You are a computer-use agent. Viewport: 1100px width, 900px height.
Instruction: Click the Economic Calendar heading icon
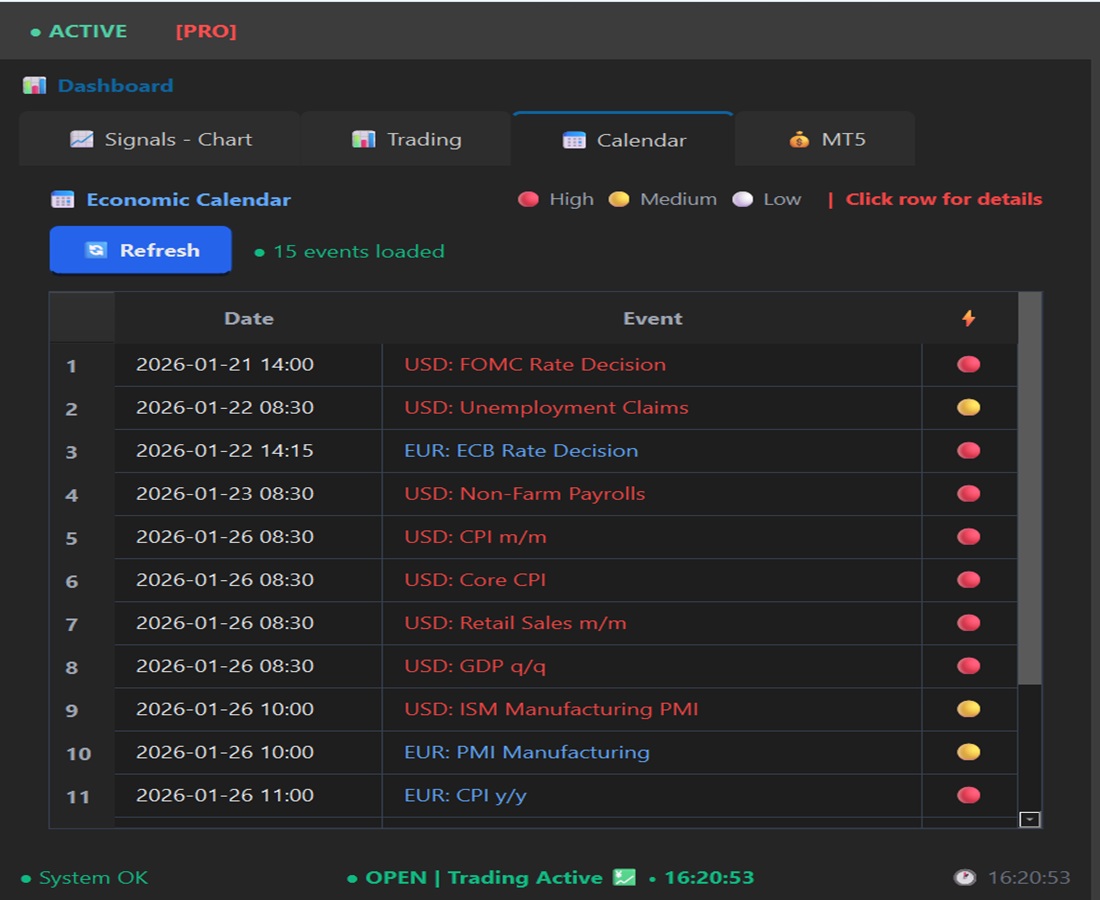coord(63,200)
